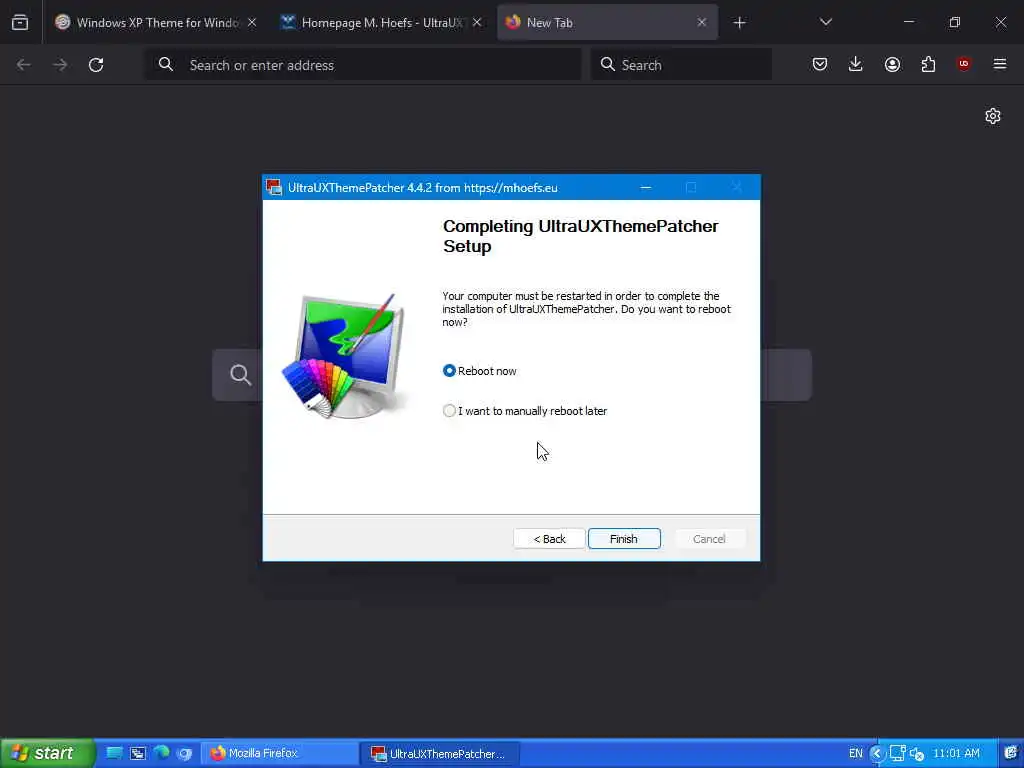The height and width of the screenshot is (768, 1024).
Task: Click Show Desktop quick launch icon
Action: (x=114, y=753)
